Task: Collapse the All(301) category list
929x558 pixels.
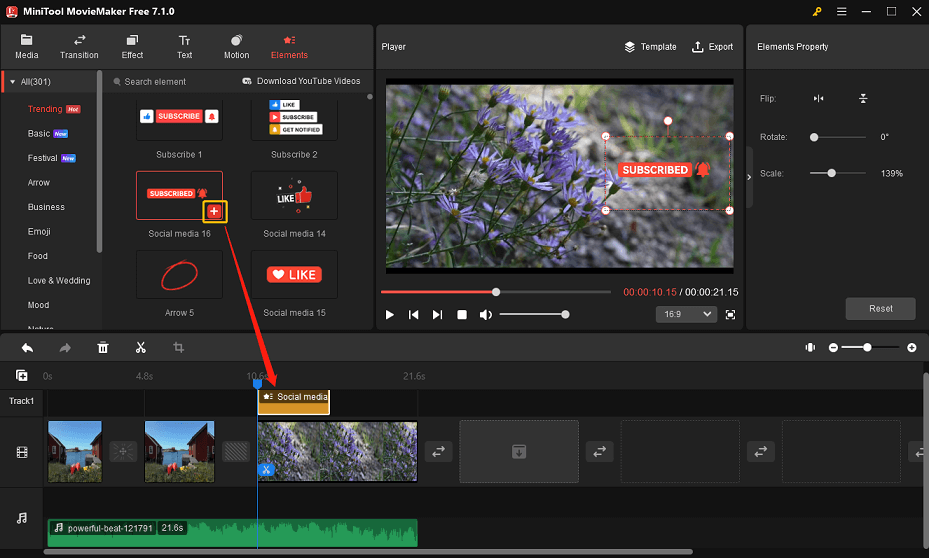Action: (x=12, y=82)
